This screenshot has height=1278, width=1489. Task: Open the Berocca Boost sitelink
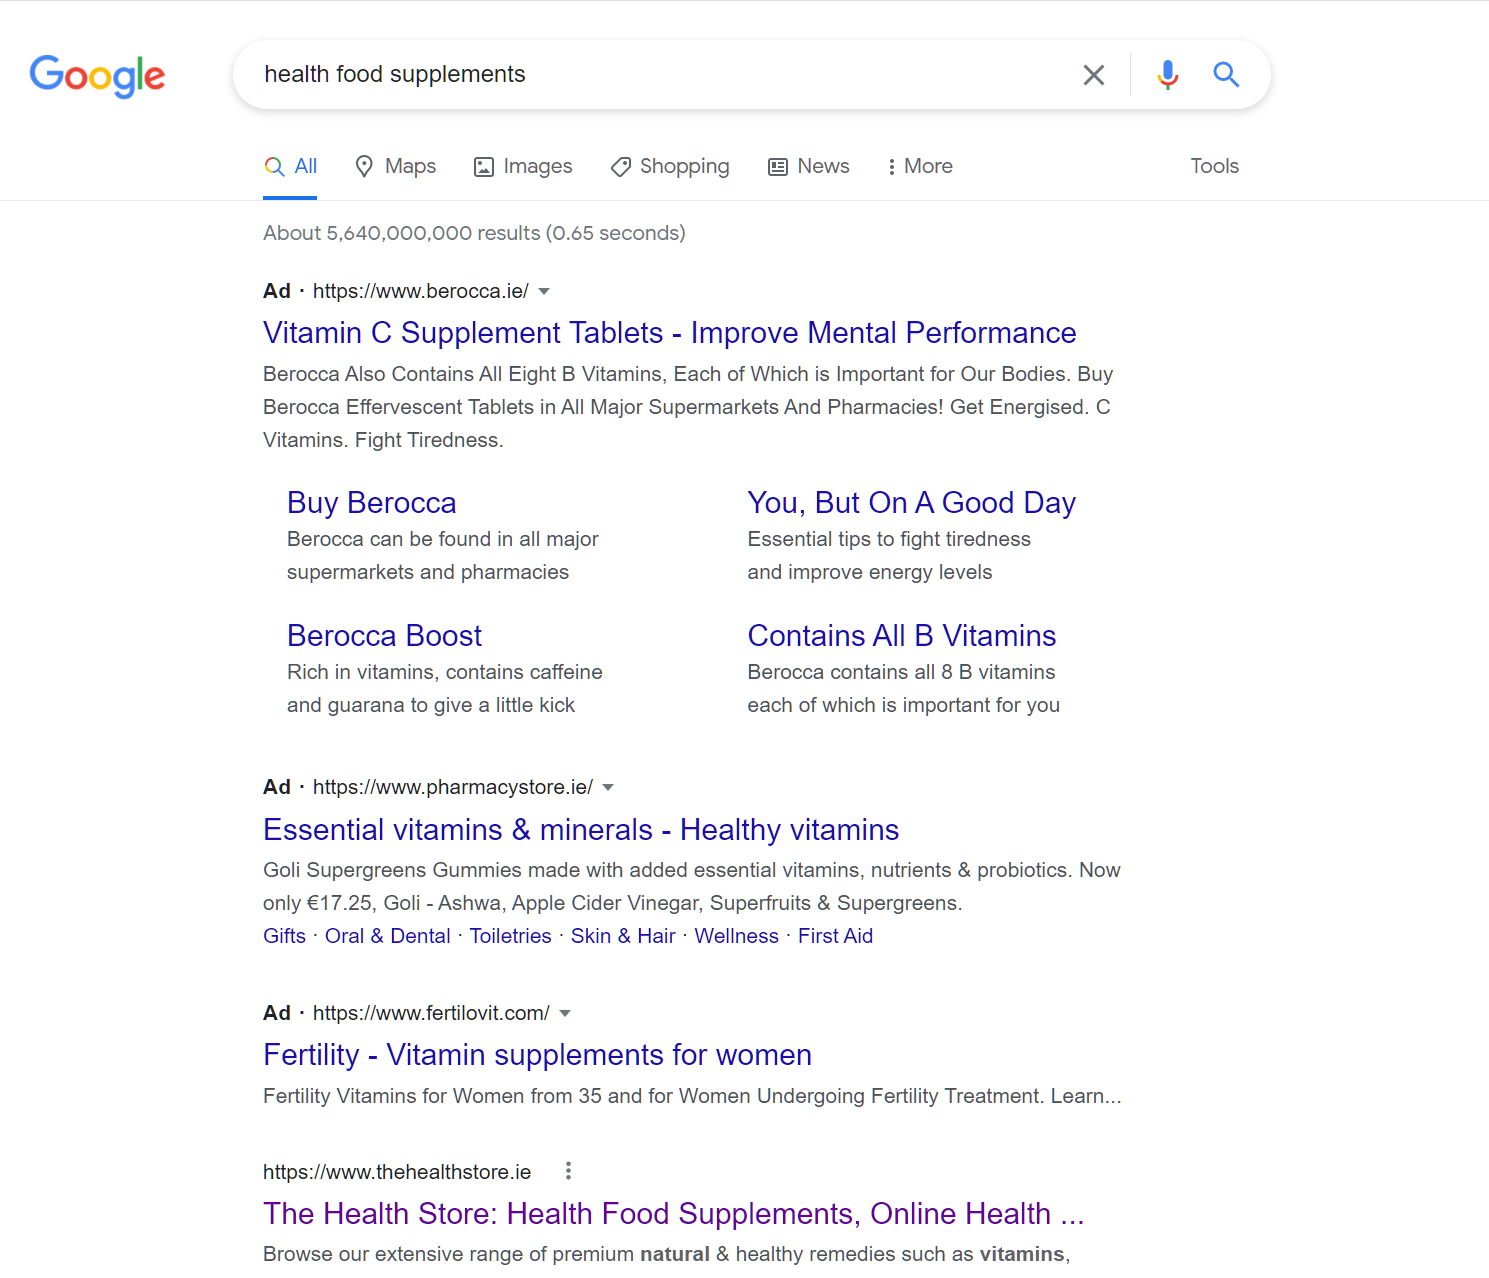pos(385,636)
